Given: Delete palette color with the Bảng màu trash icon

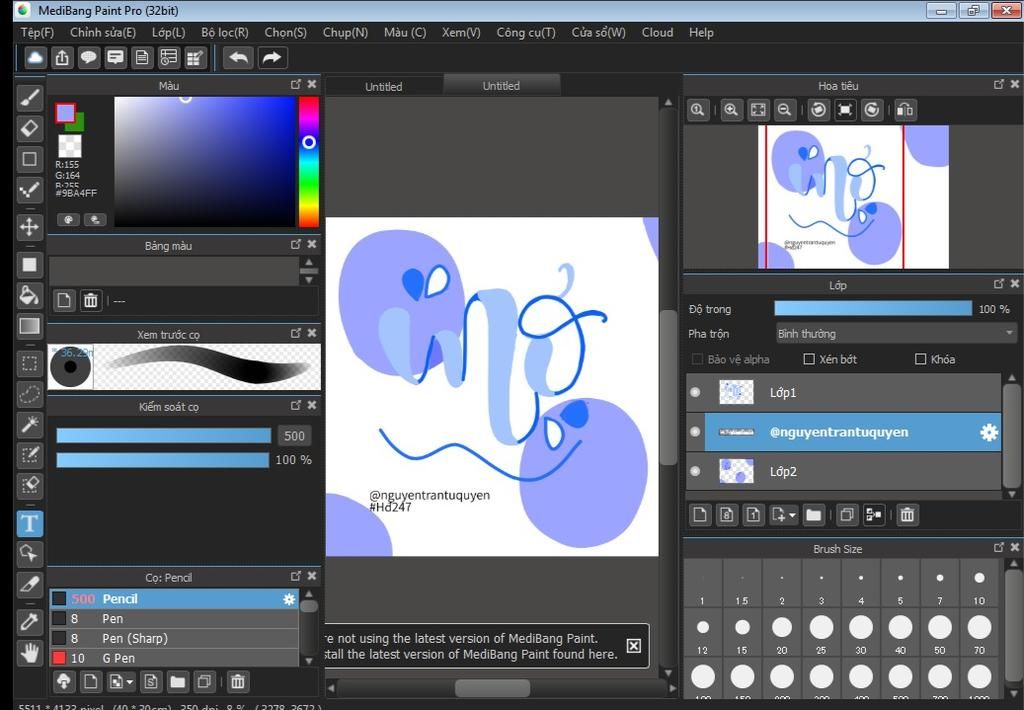Looking at the screenshot, I should coord(90,300).
